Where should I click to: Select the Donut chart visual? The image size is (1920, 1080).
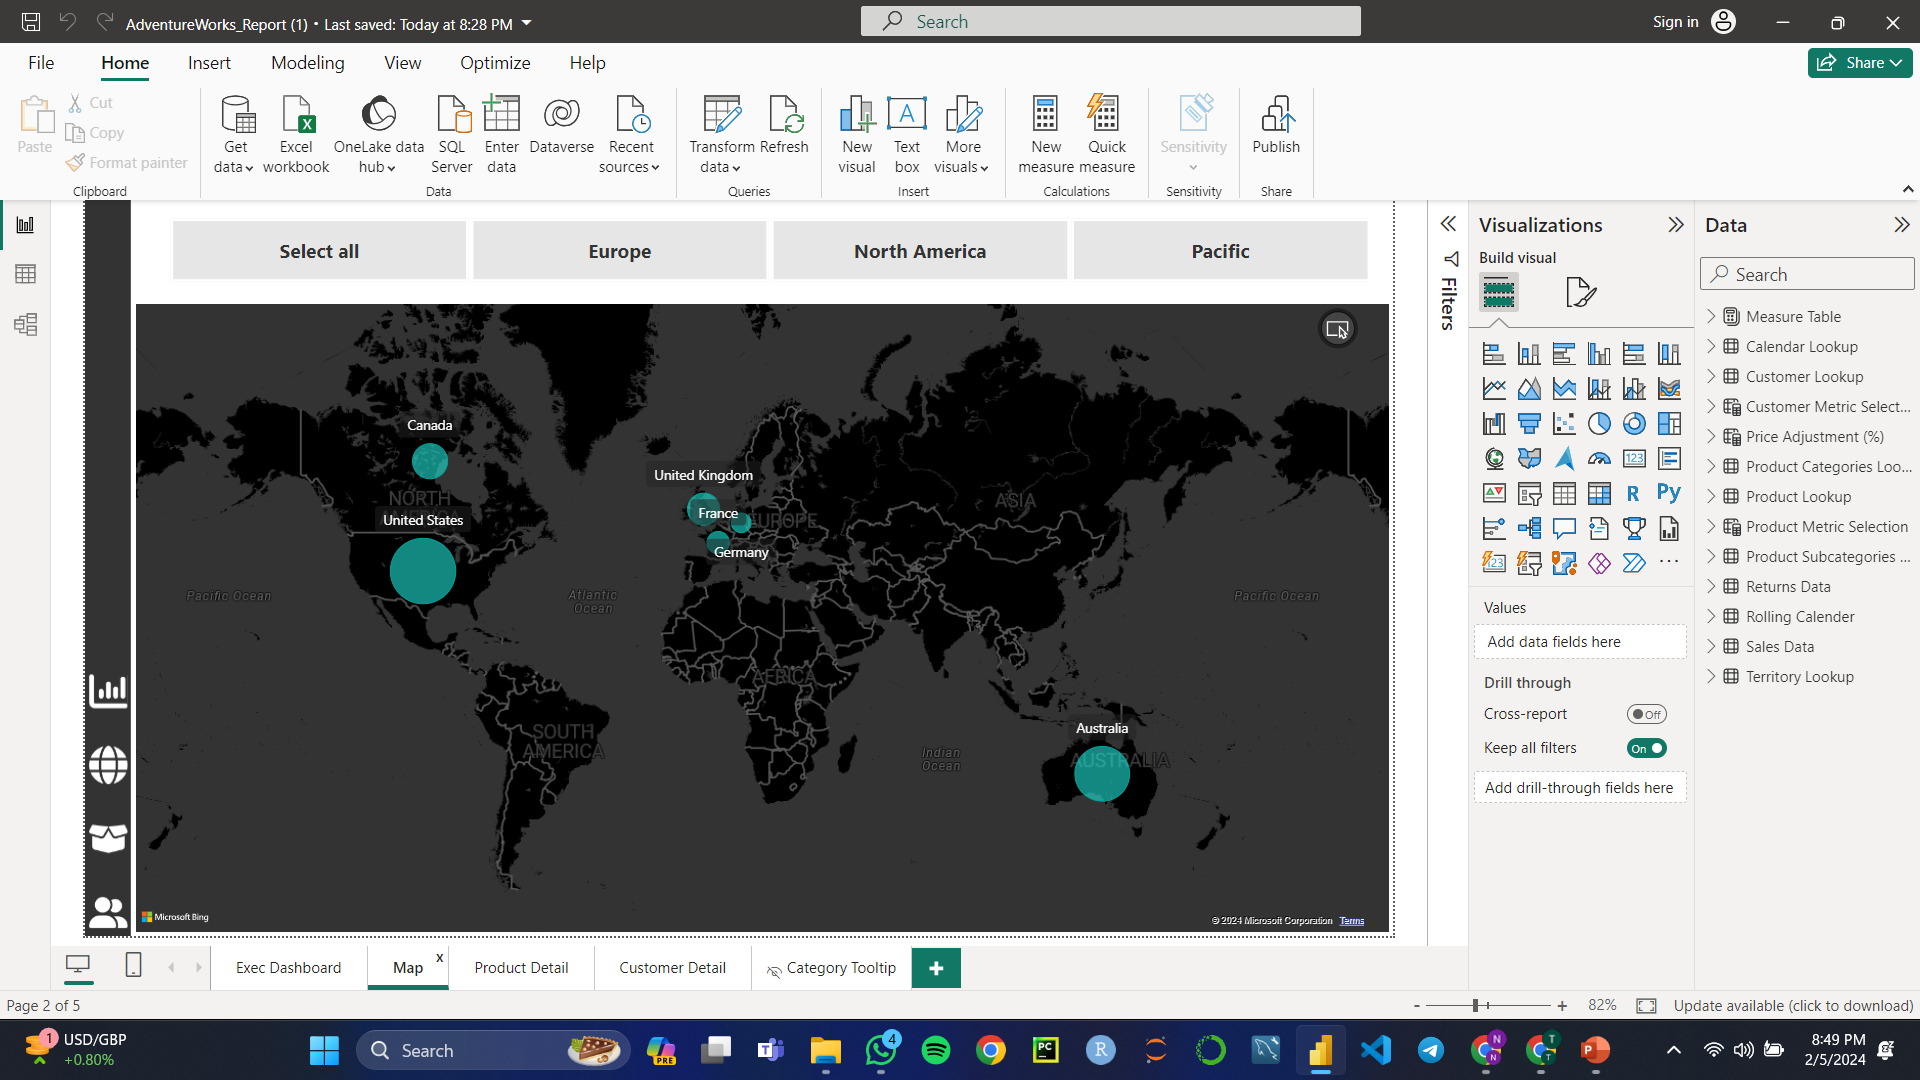[x=1634, y=424]
